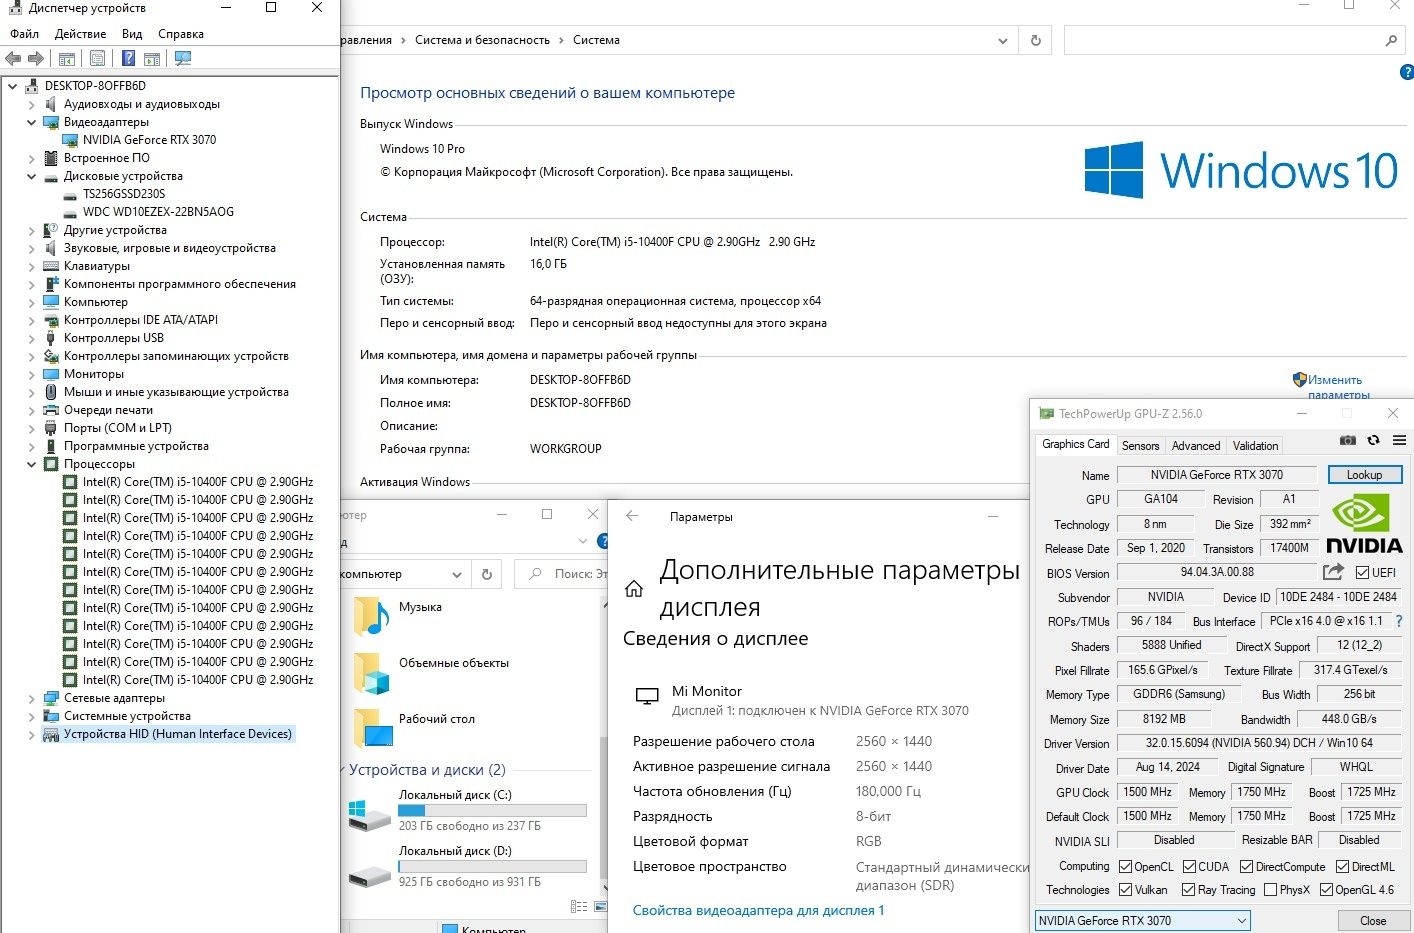Image resolution: width=1414 pixels, height=933 pixels.
Task: Open the Музыка folder icon
Action: click(371, 616)
